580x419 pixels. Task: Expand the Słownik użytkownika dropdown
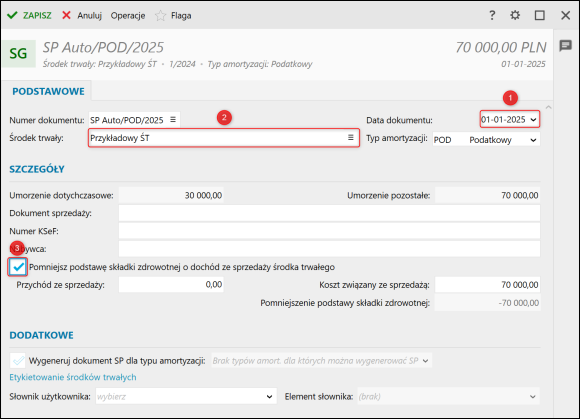coord(269,396)
